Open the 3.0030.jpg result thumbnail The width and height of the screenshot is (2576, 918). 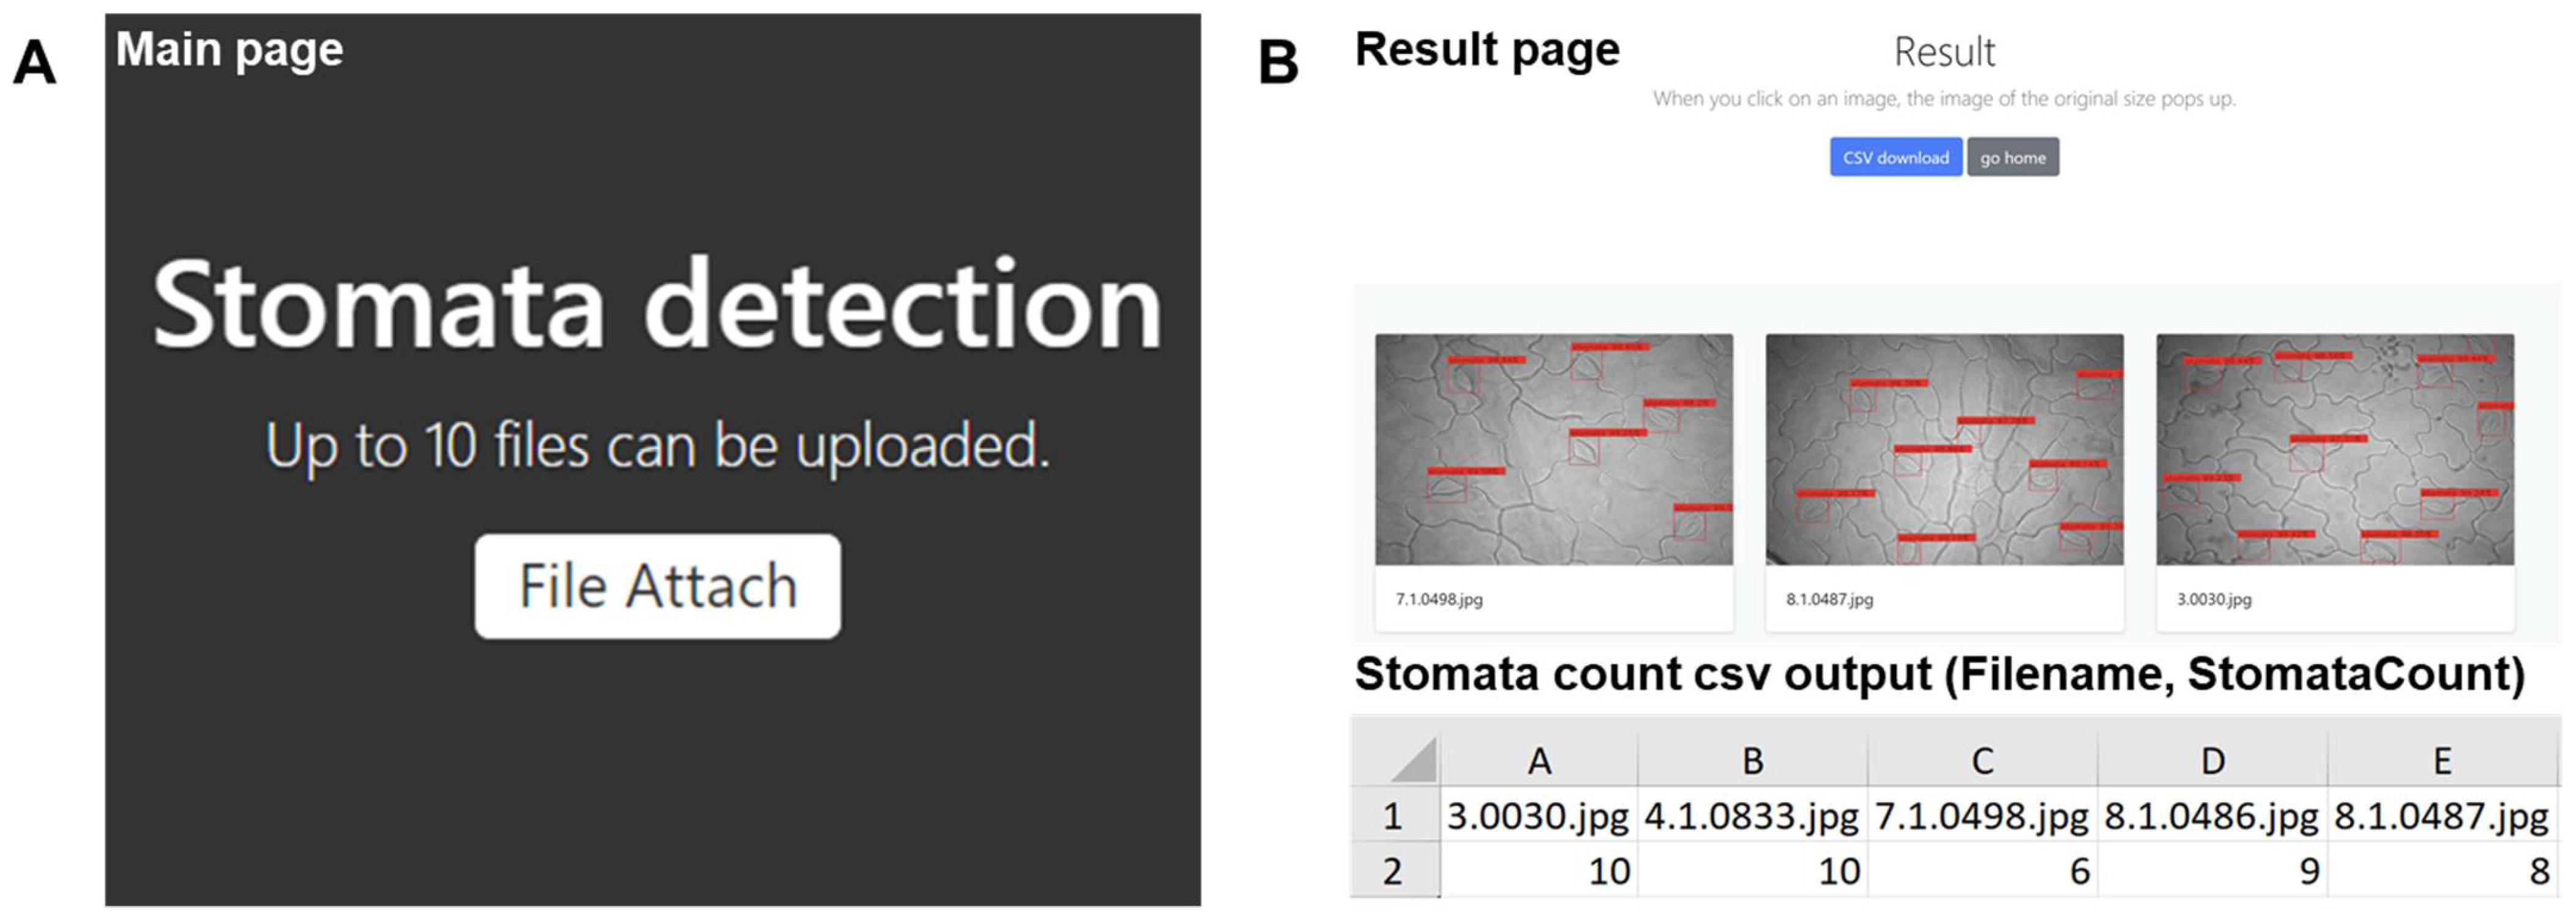click(x=2334, y=449)
